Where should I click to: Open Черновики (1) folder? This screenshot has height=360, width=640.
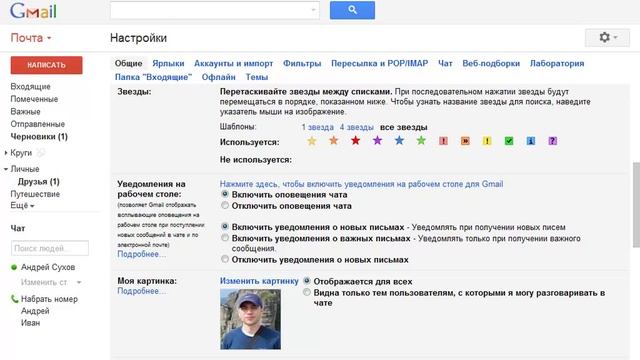tap(39, 137)
